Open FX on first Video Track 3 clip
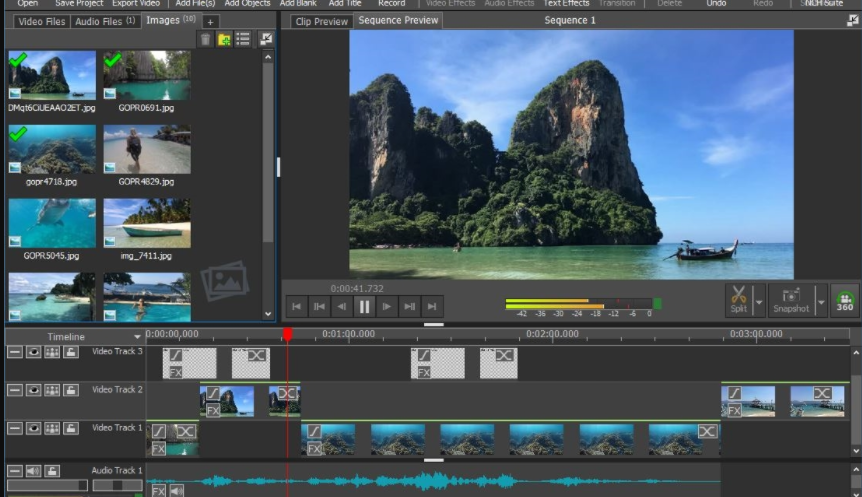This screenshot has width=862, height=497. (x=175, y=373)
